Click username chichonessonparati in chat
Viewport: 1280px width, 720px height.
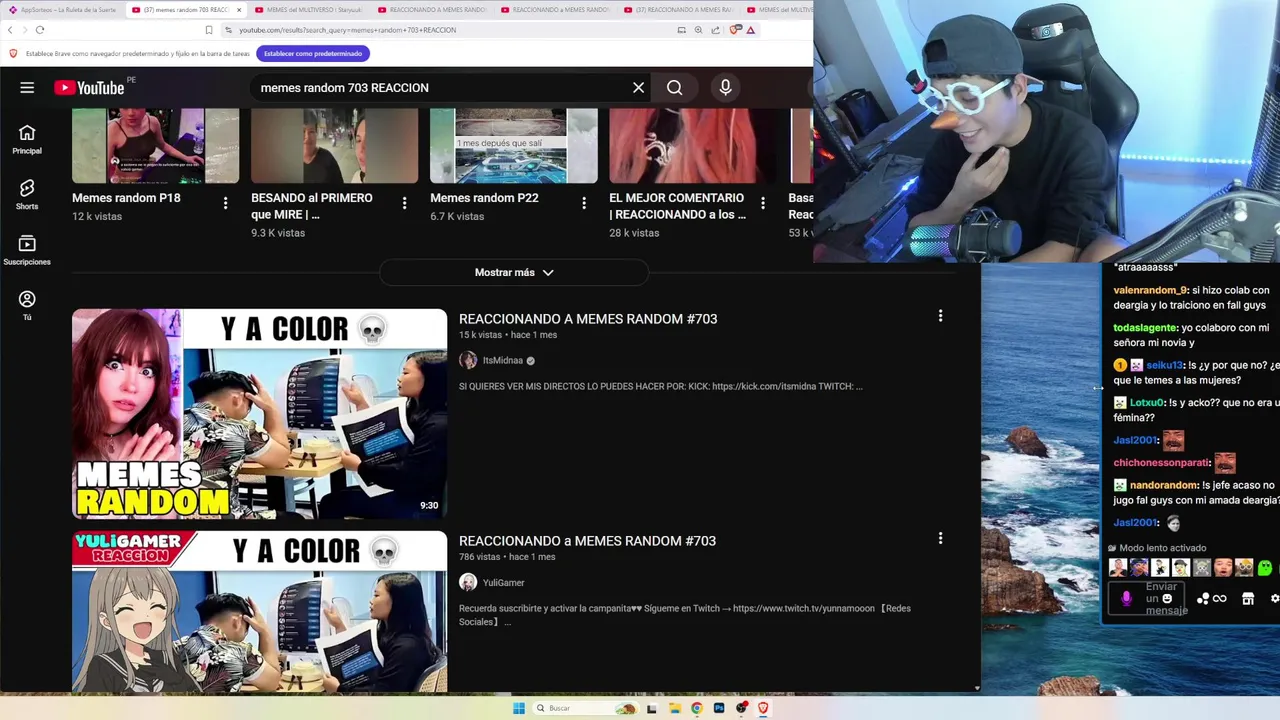(x=1161, y=463)
